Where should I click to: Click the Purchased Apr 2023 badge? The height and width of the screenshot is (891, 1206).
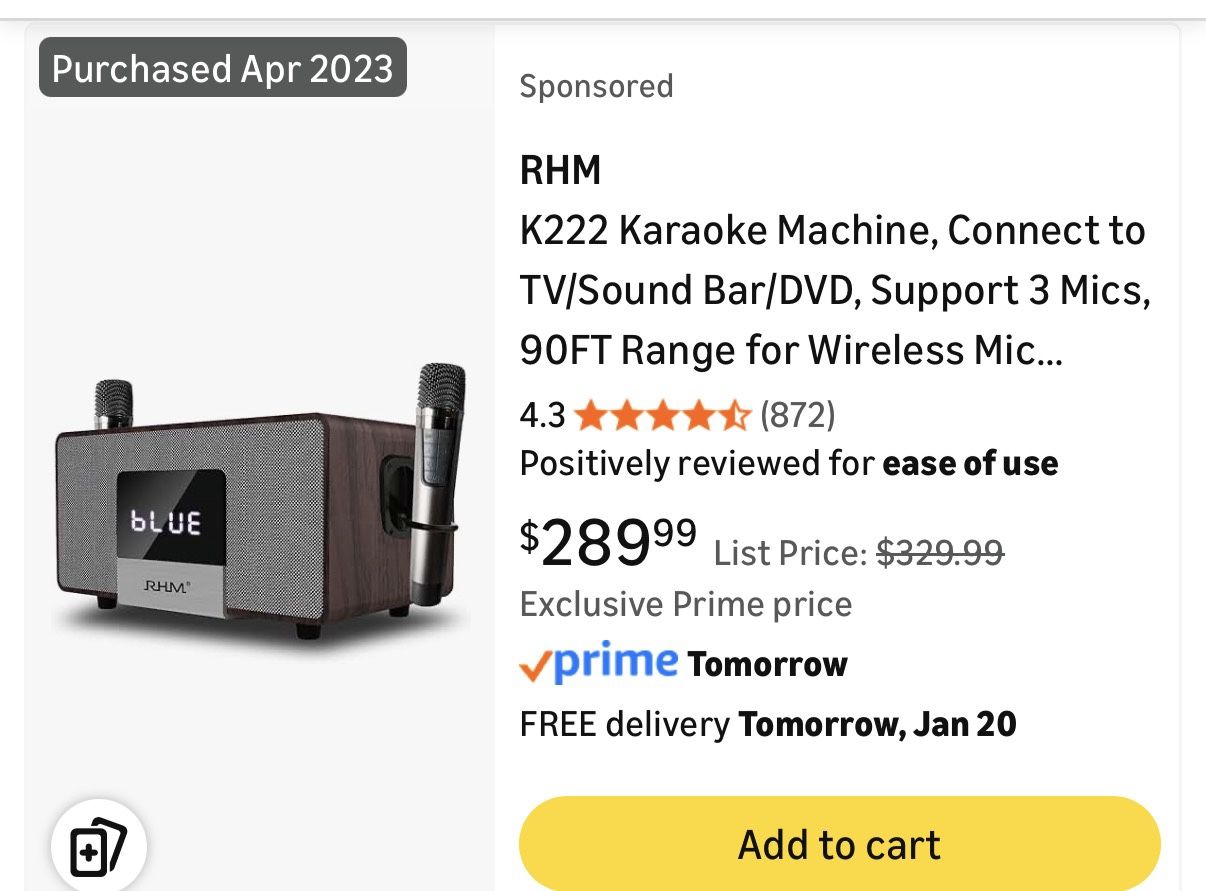pyautogui.click(x=222, y=68)
